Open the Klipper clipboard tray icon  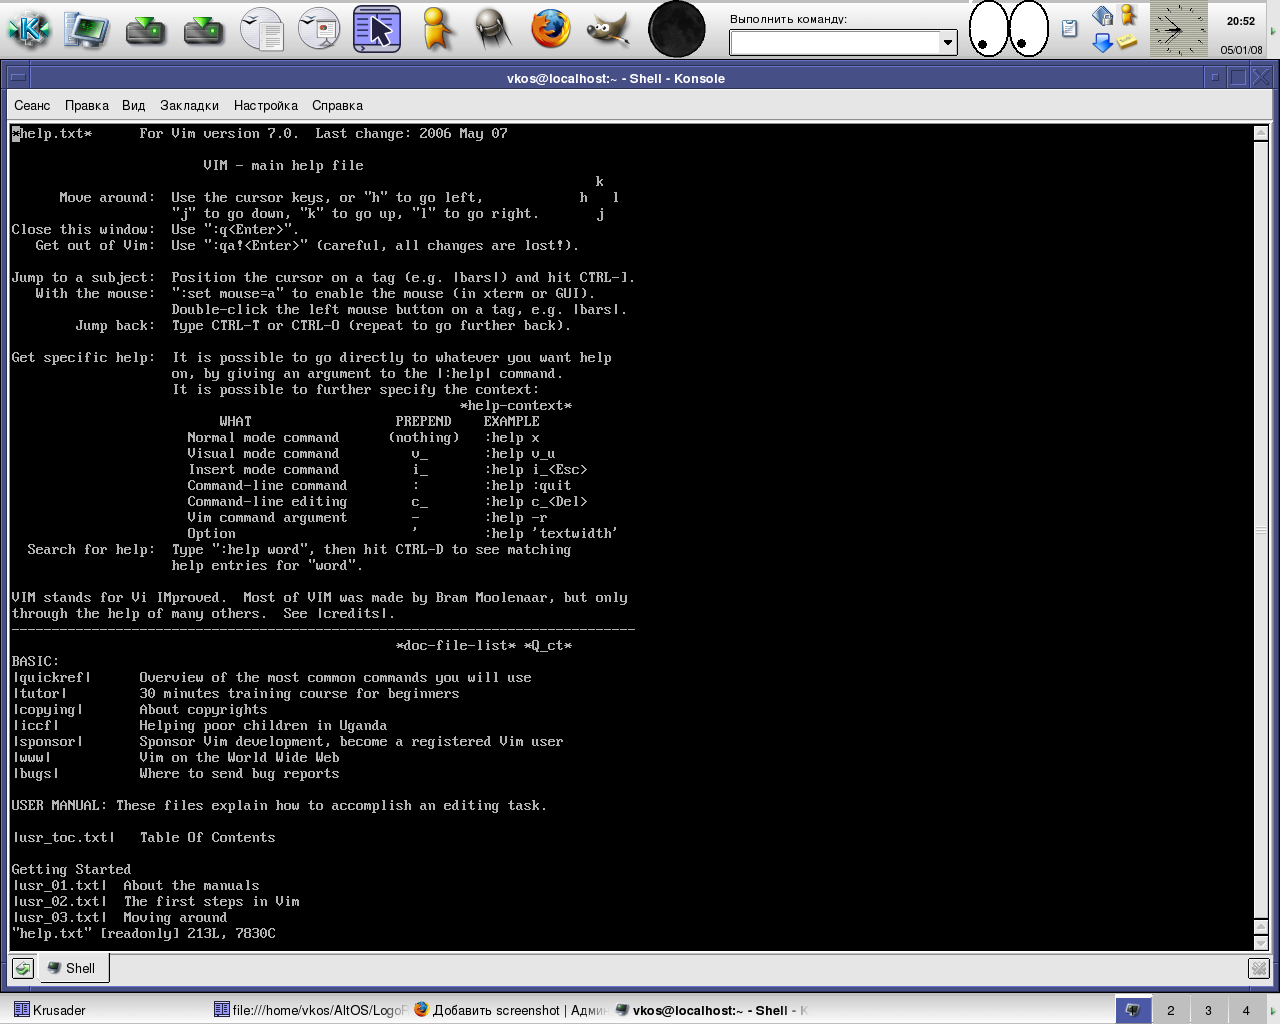click(x=1069, y=29)
